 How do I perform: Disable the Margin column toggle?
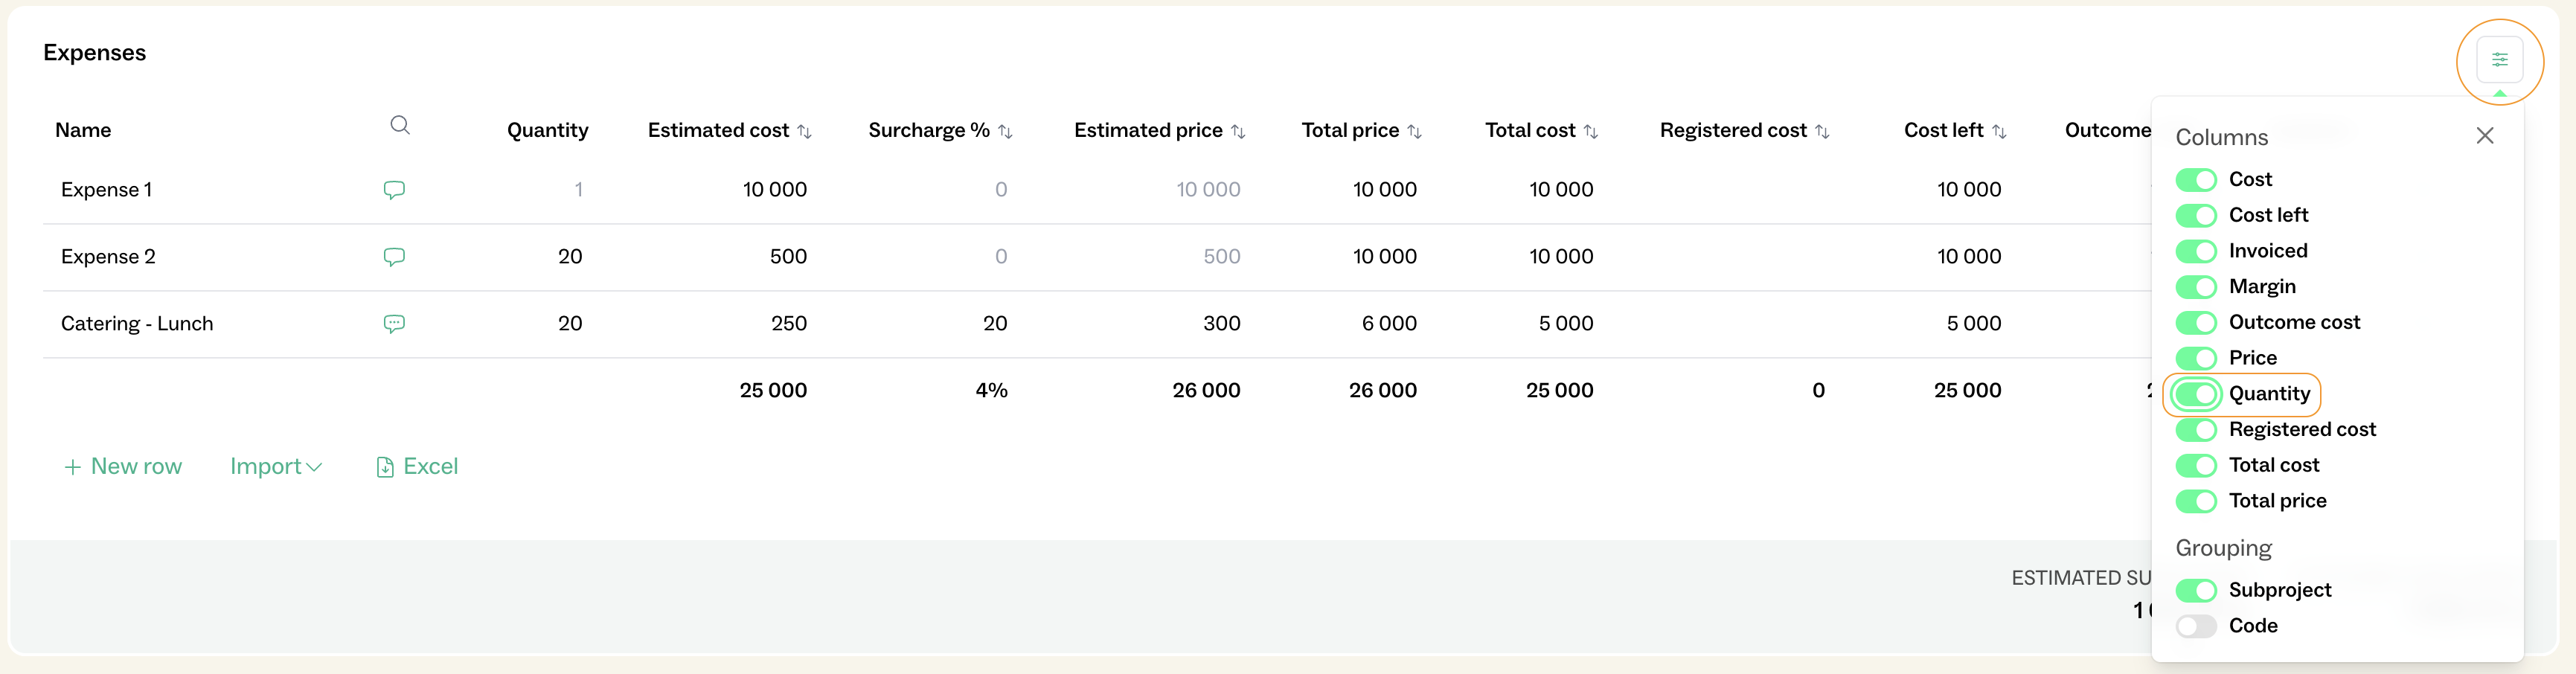2196,287
